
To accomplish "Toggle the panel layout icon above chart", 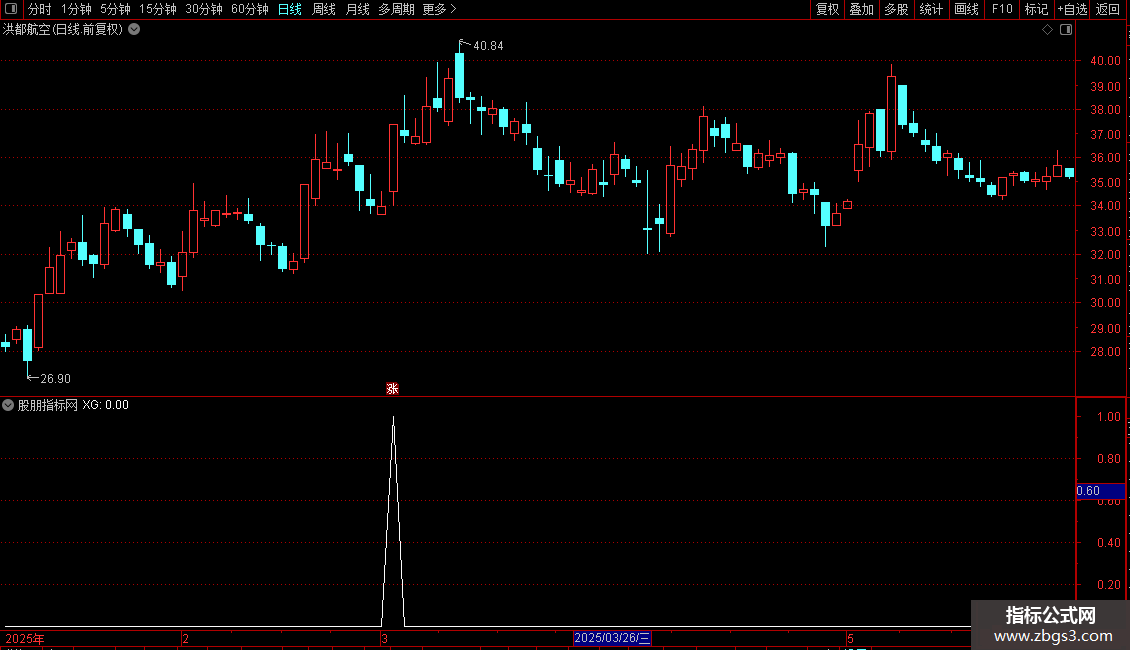I will pos(1066,30).
